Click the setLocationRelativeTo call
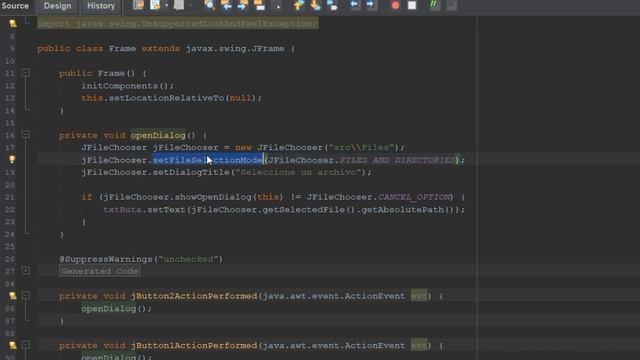Screen dimensions: 640x360 click(x=167, y=98)
